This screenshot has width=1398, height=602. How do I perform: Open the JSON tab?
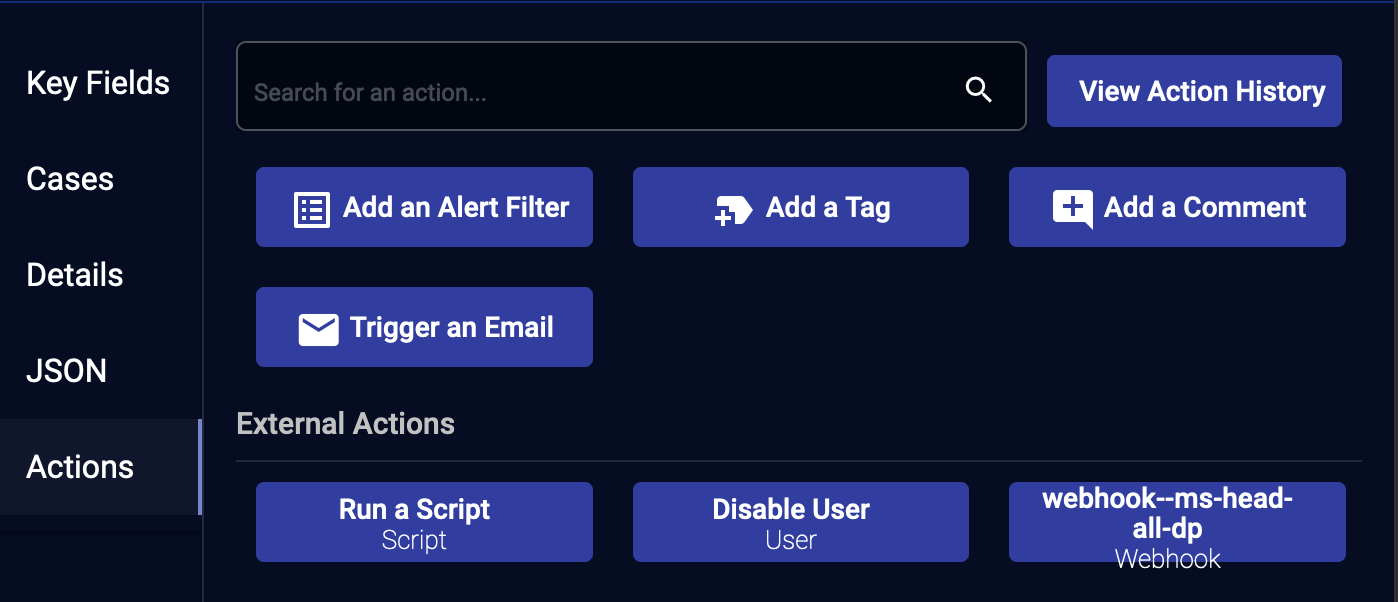click(x=66, y=371)
